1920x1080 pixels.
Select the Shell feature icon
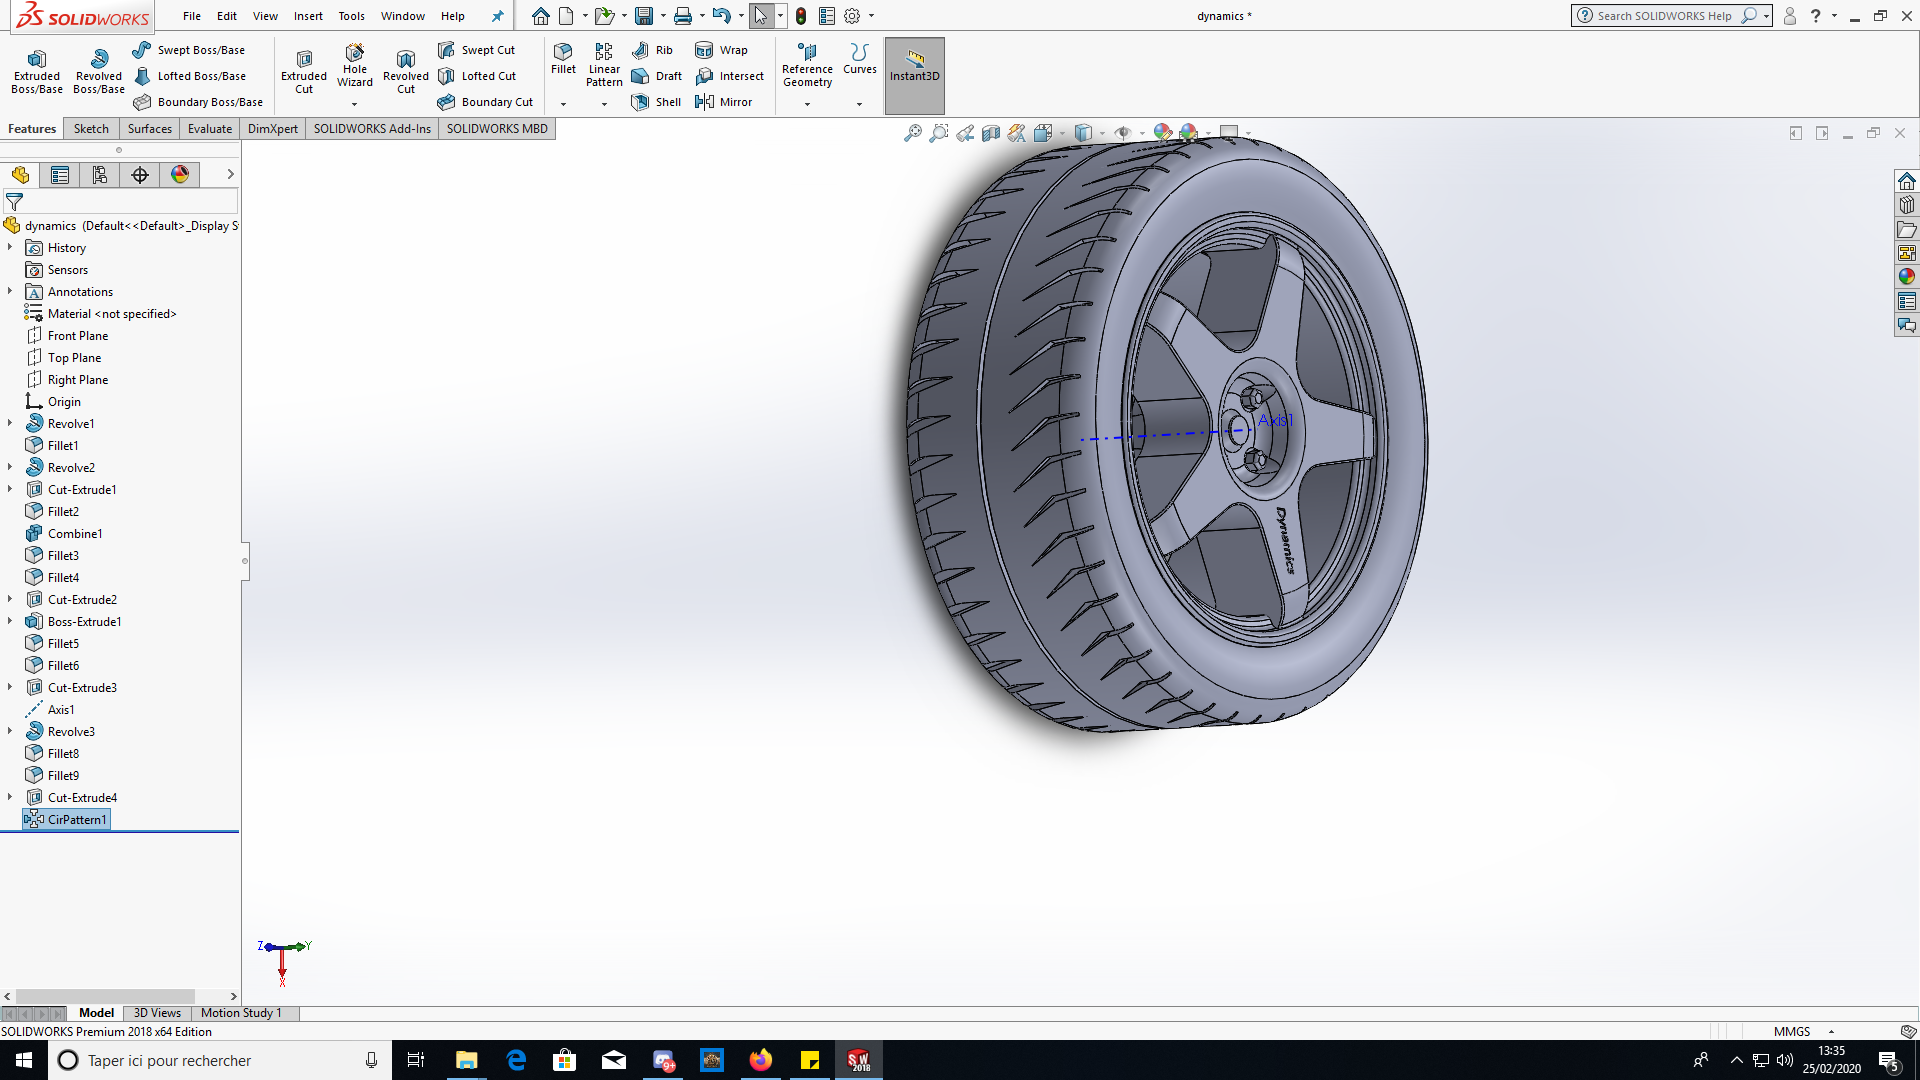(640, 102)
